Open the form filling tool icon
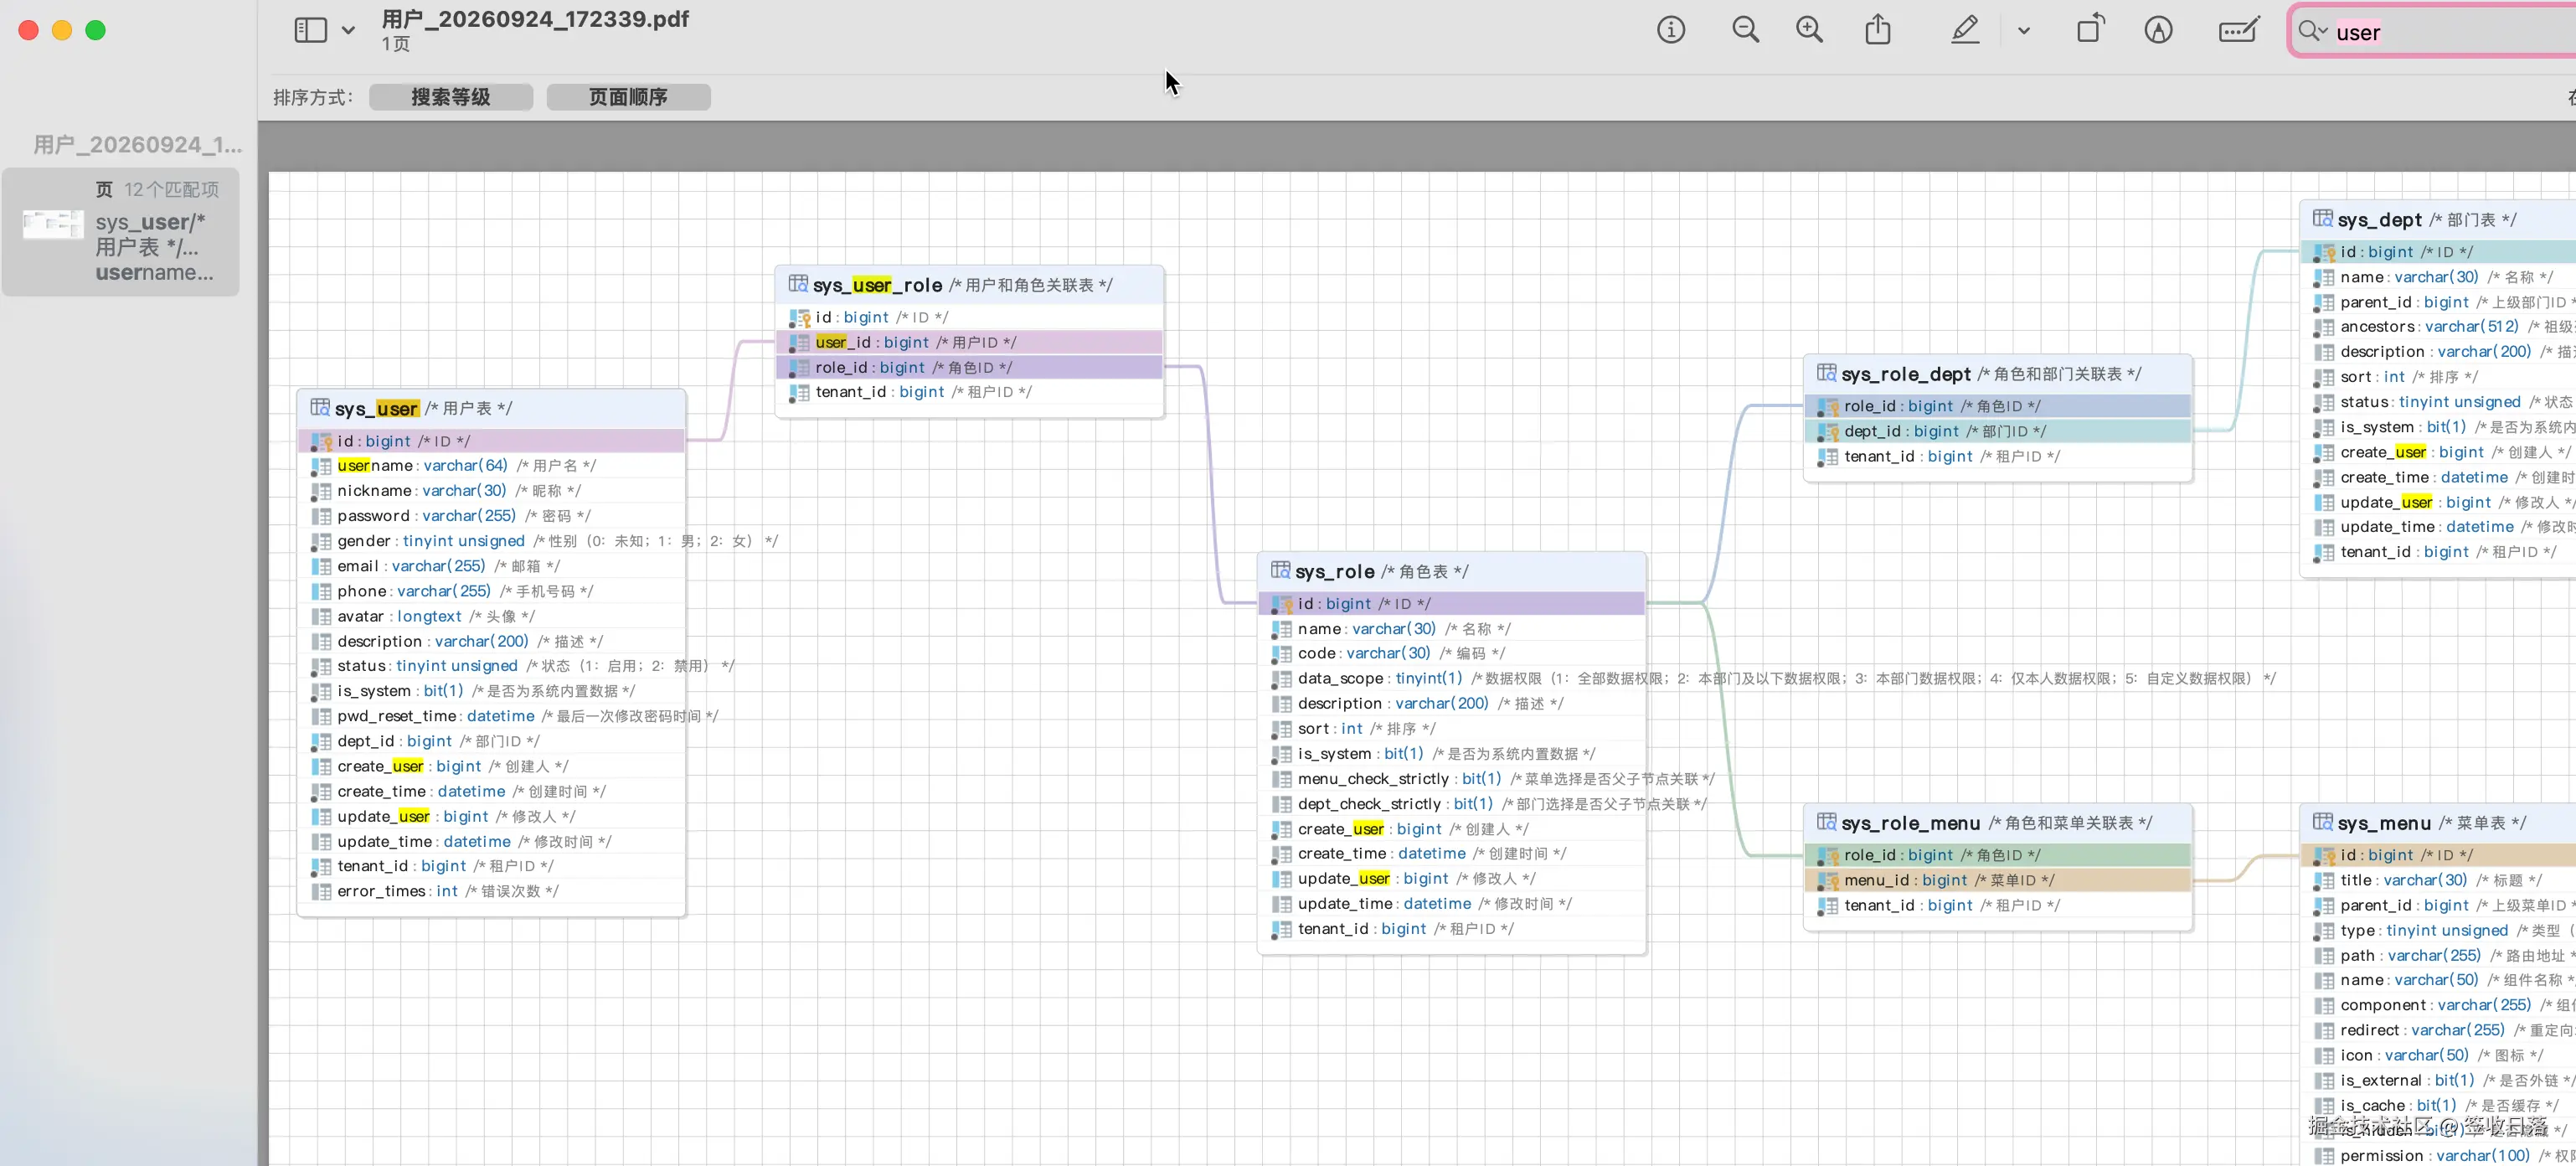The height and width of the screenshot is (1166, 2576). 2238,30
